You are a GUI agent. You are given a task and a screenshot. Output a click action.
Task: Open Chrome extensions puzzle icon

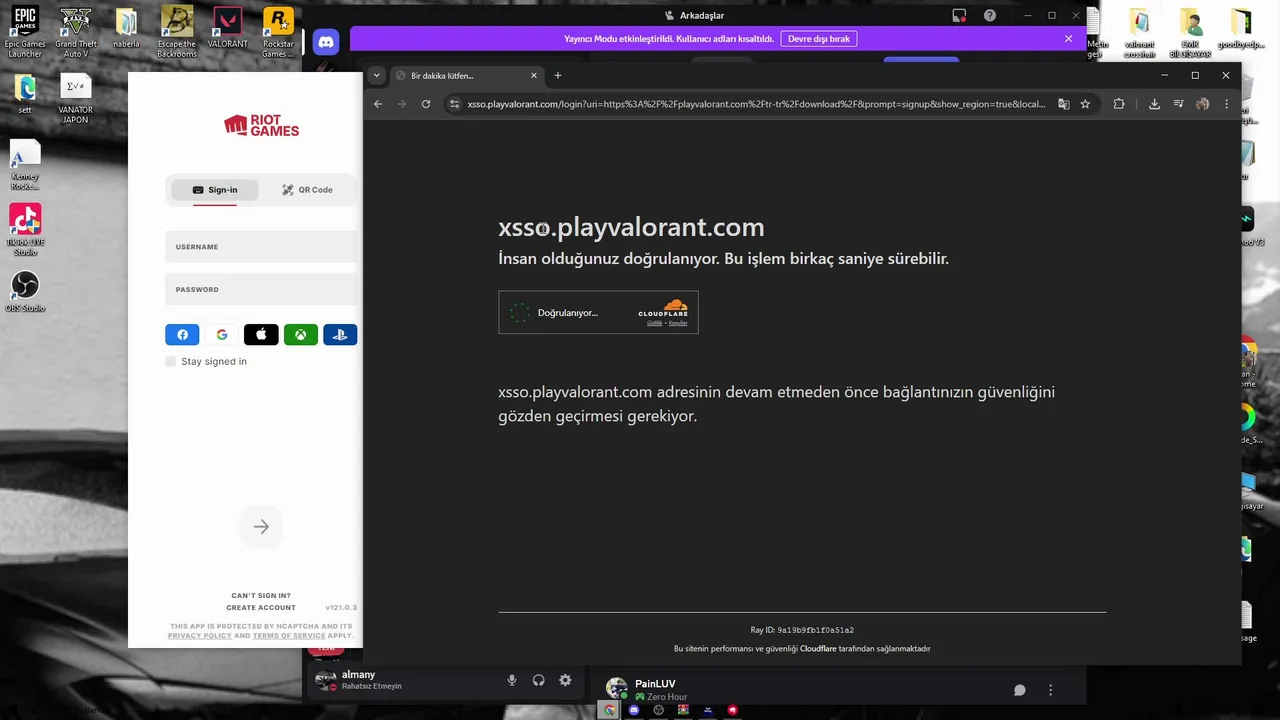click(1119, 104)
